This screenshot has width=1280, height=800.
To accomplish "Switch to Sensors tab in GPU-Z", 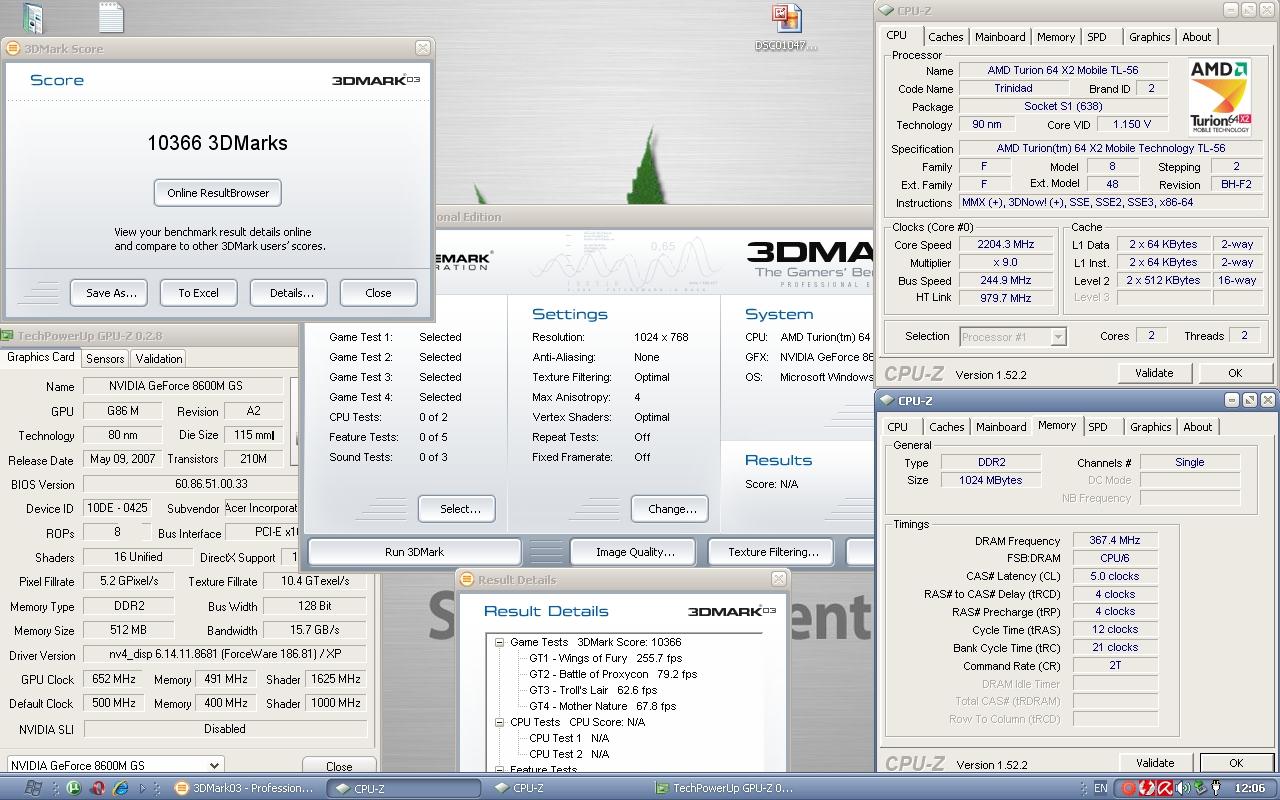I will coord(105,358).
